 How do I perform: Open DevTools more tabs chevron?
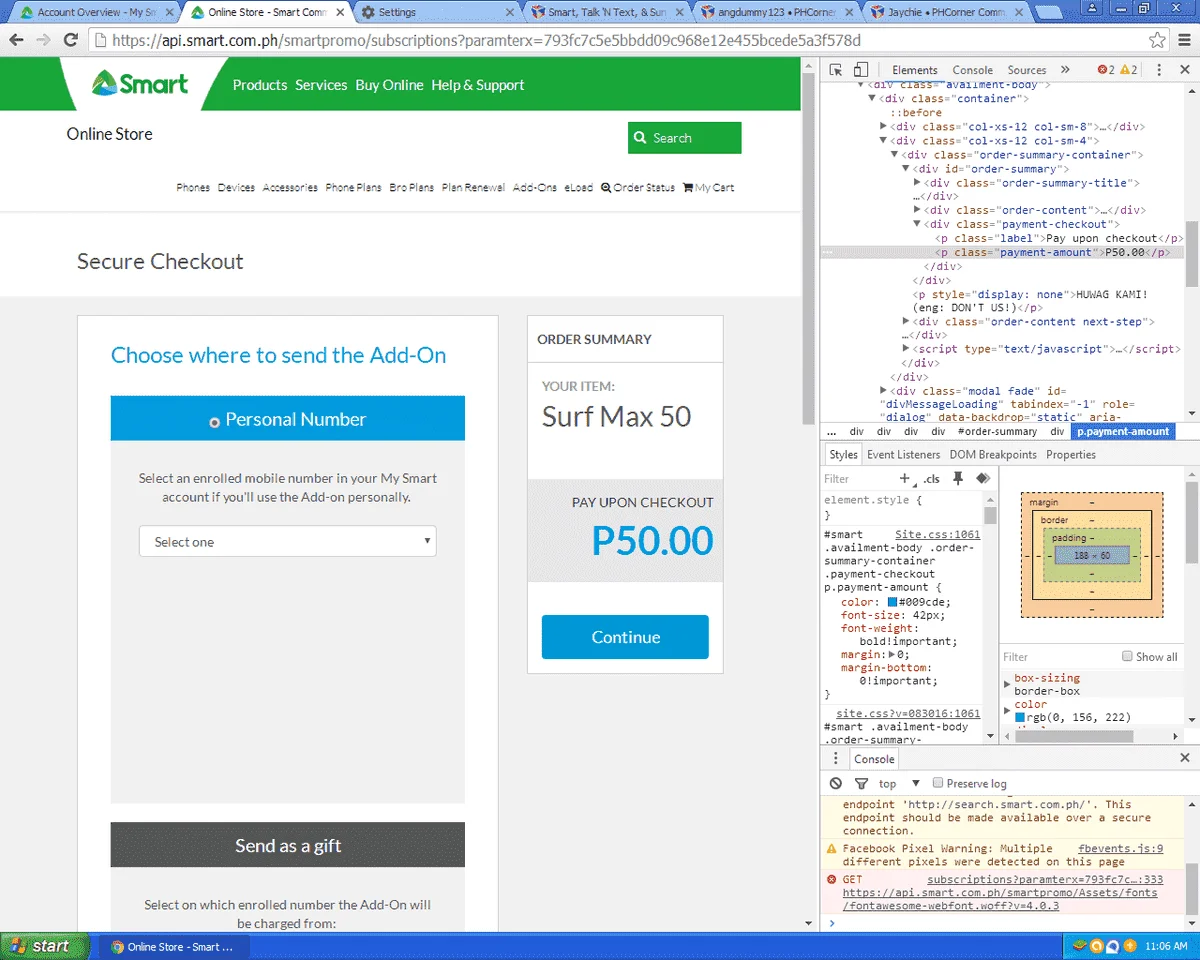[x=1065, y=70]
